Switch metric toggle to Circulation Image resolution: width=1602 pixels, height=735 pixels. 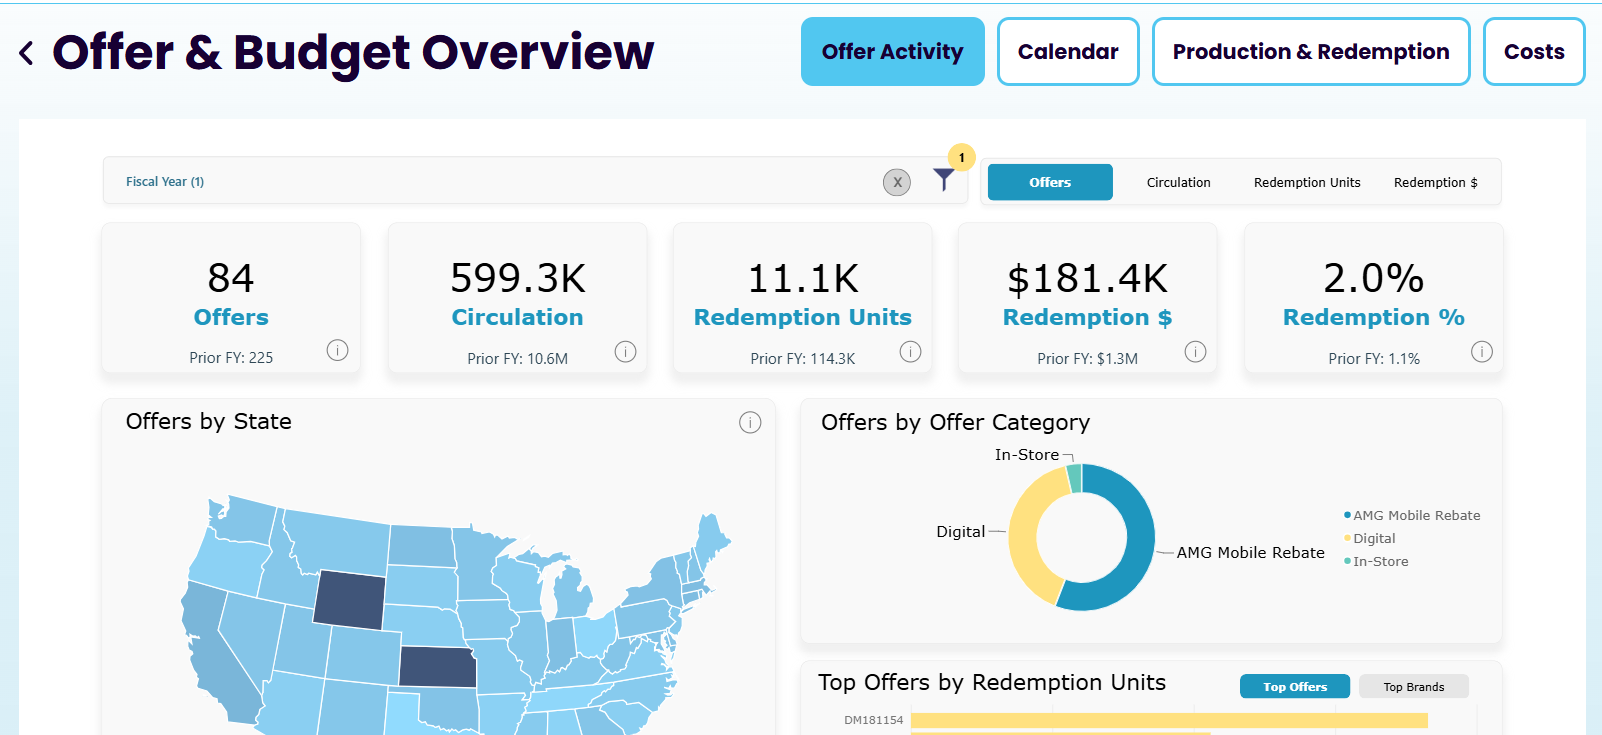(1178, 182)
